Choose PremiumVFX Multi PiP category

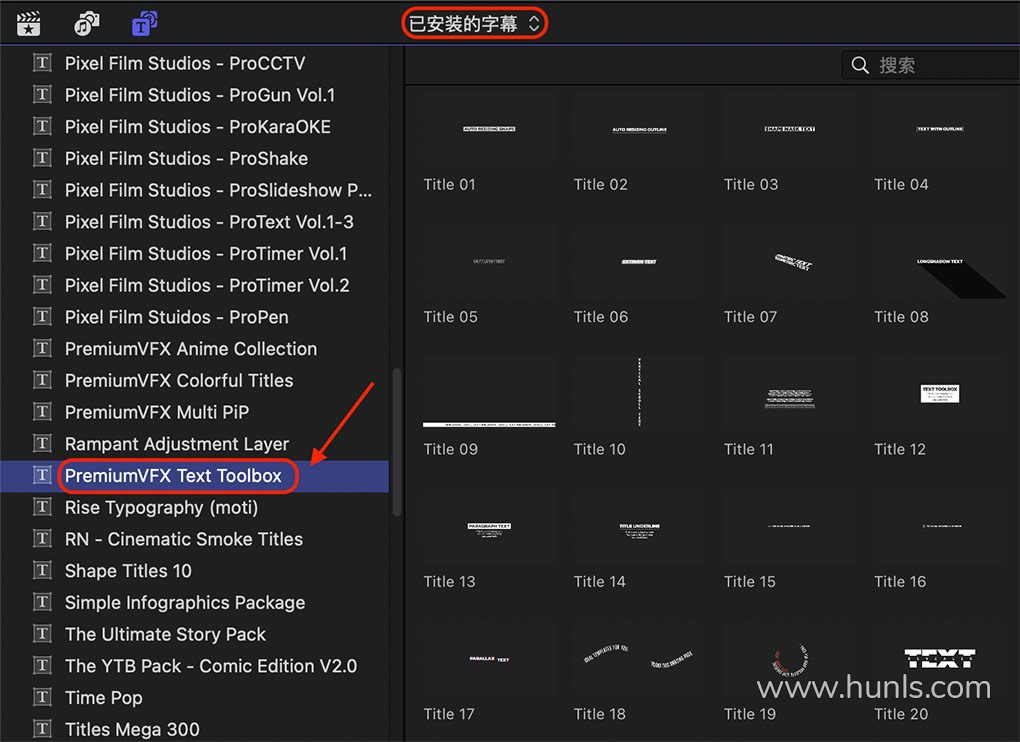(x=195, y=412)
